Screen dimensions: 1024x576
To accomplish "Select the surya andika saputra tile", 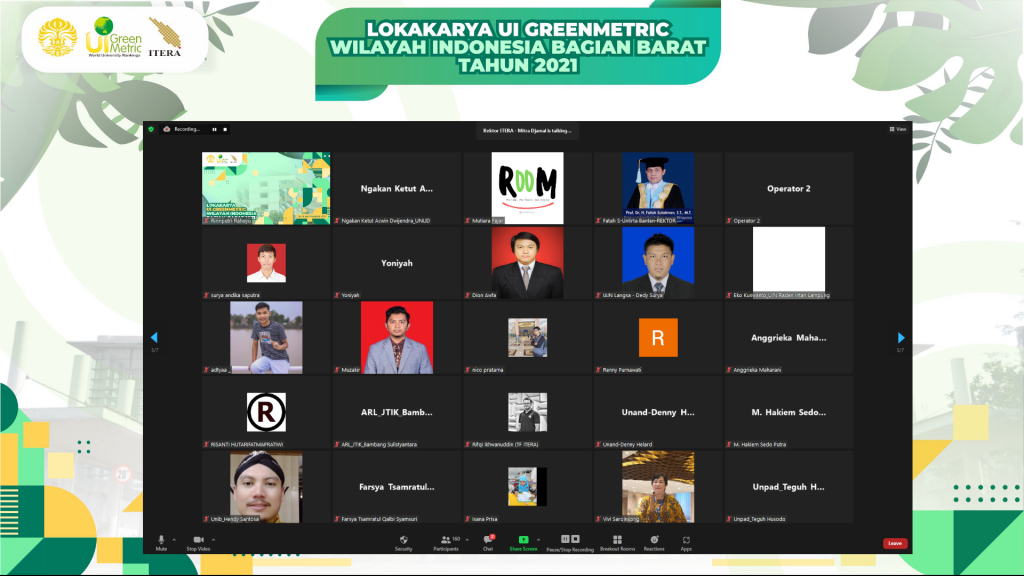I will [x=266, y=263].
